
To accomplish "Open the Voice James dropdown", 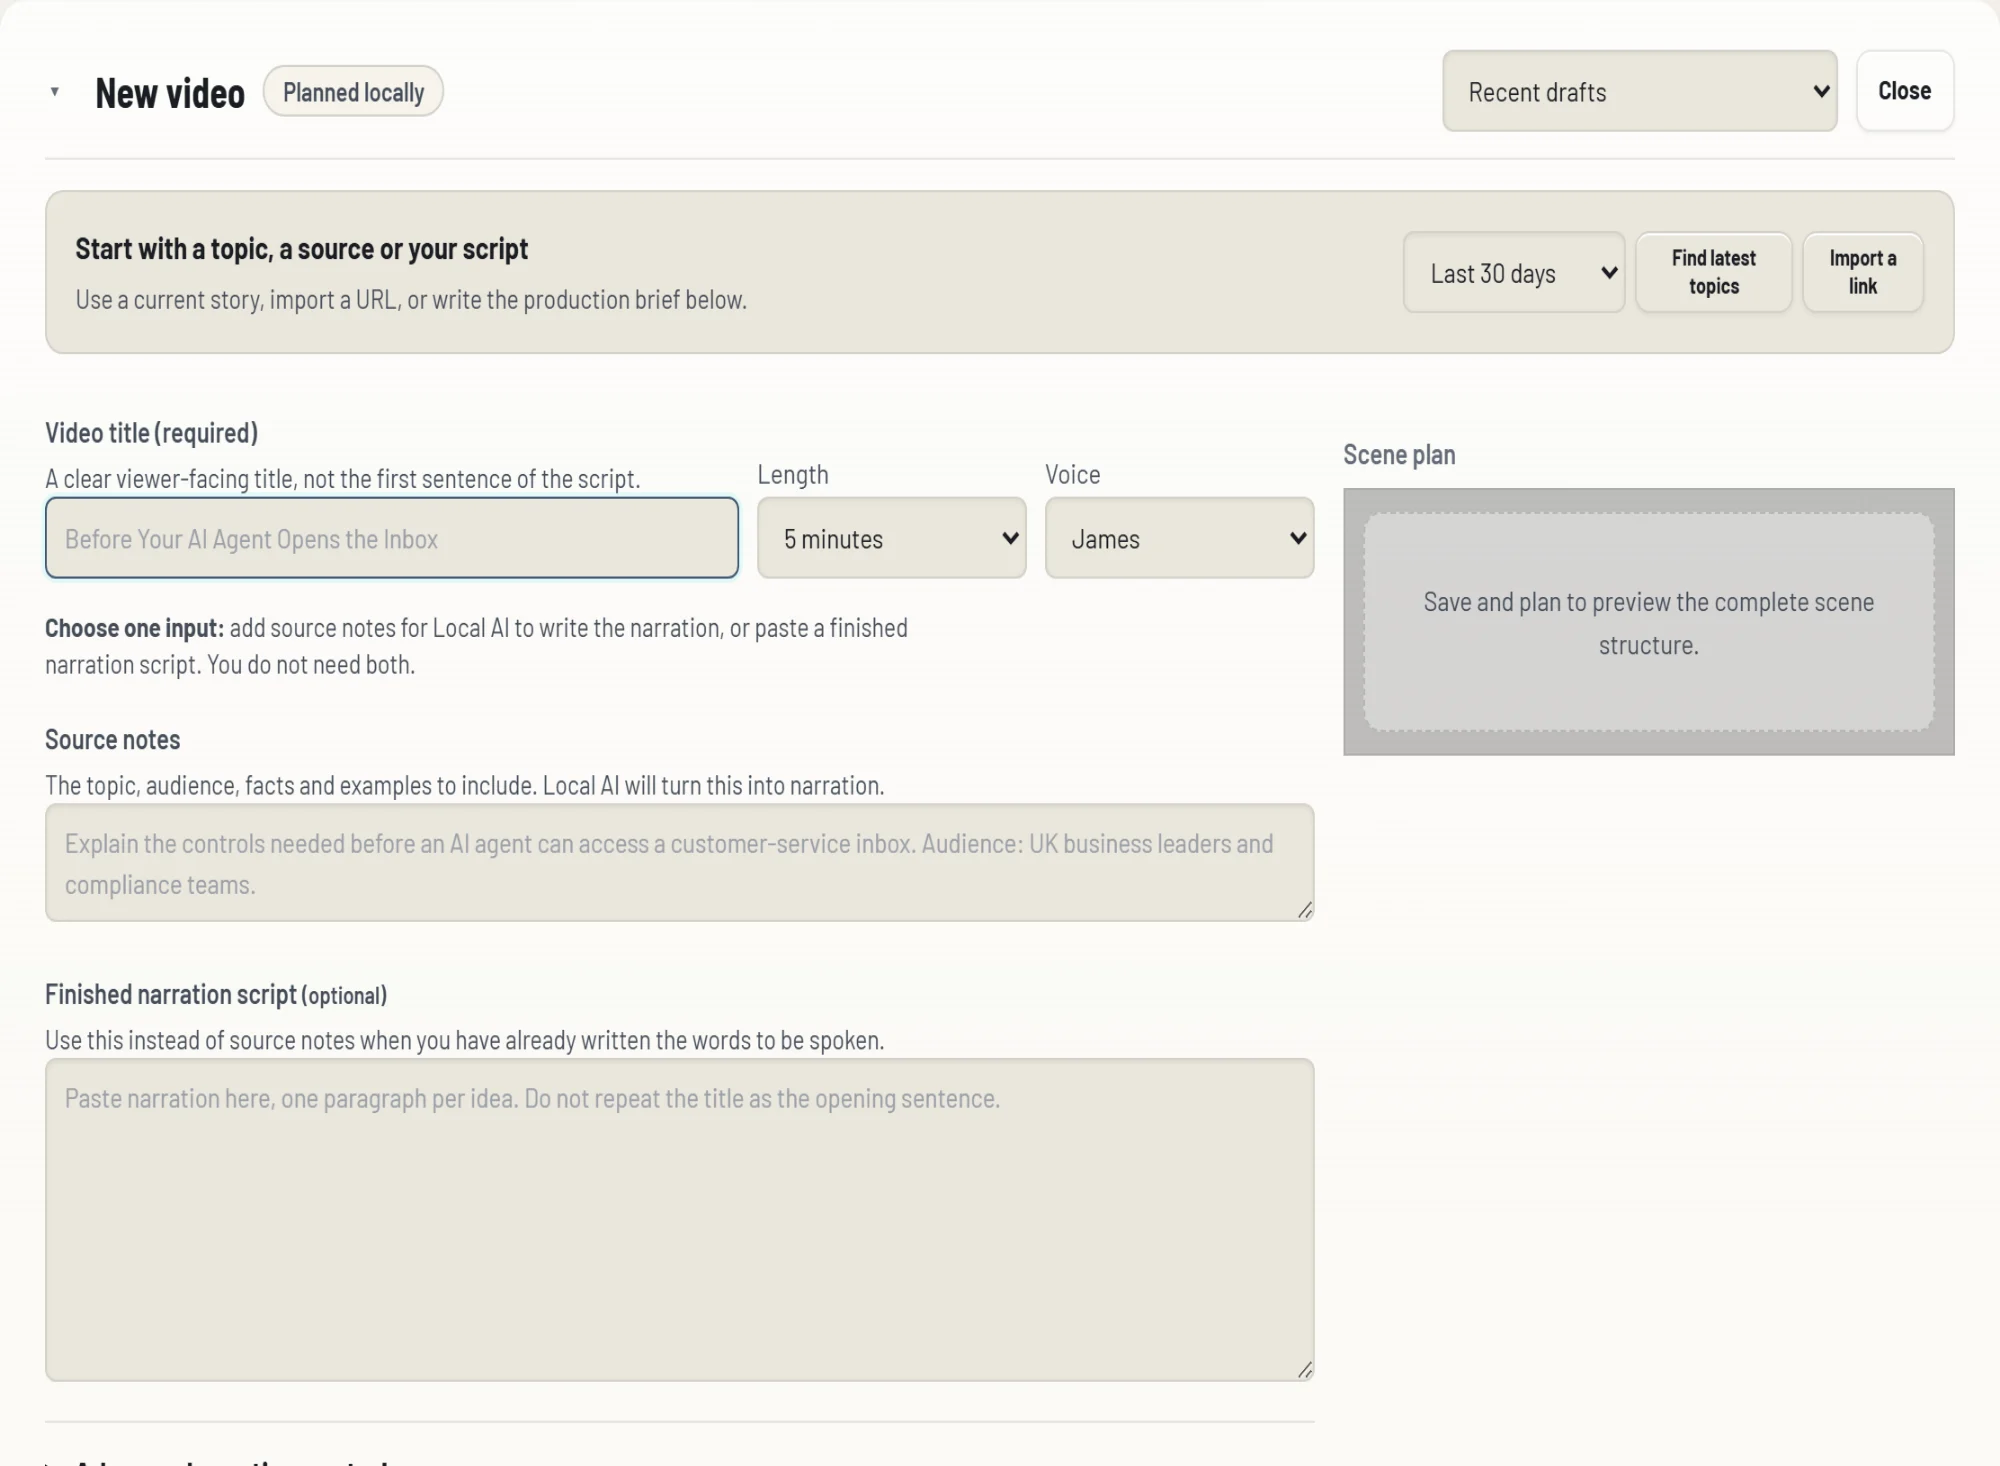I will (x=1179, y=538).
